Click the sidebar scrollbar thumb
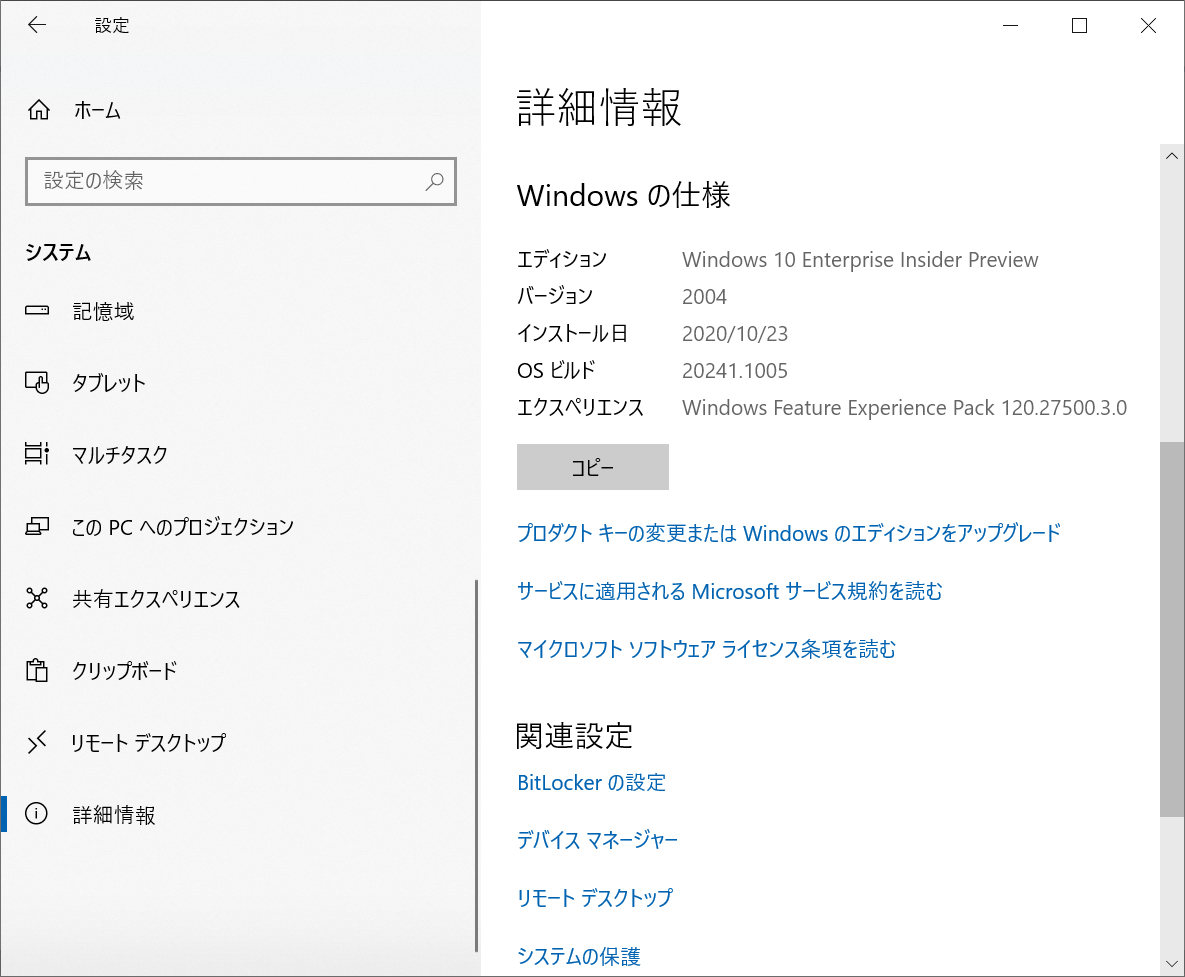1185x977 pixels. click(x=476, y=765)
